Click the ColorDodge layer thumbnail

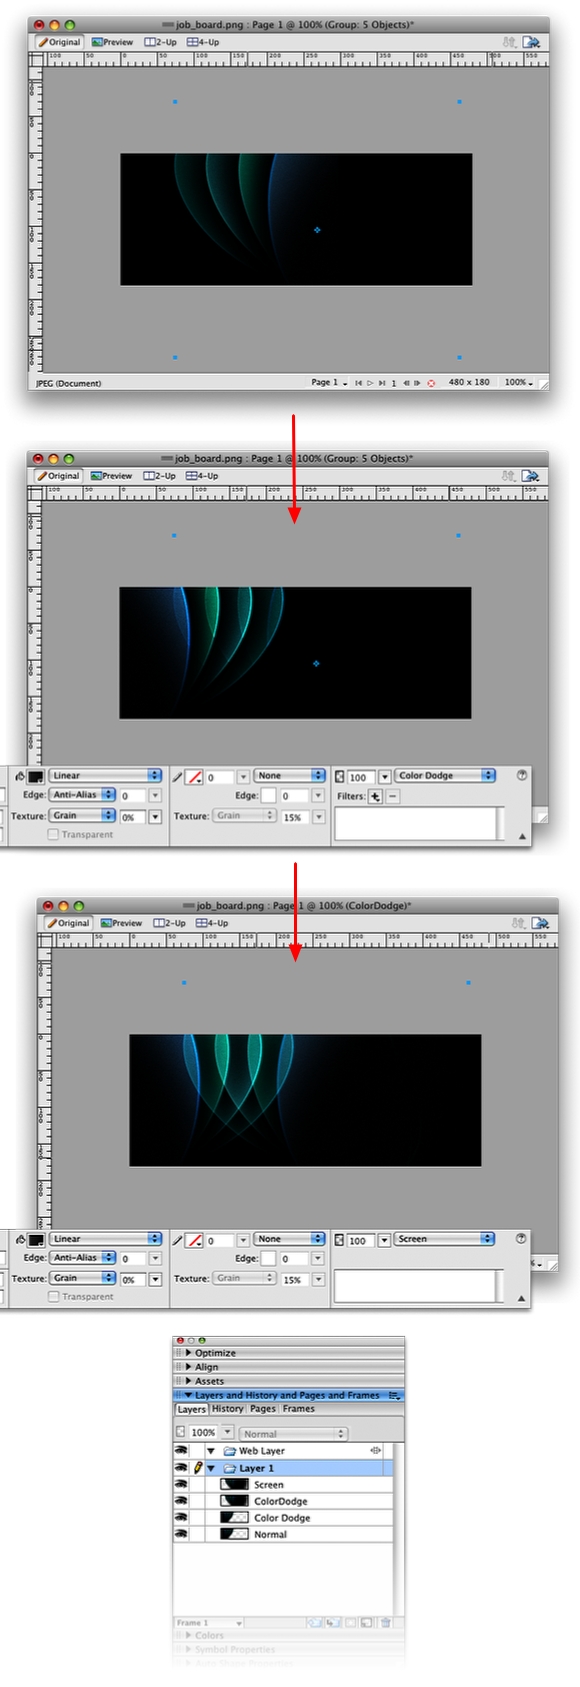pyautogui.click(x=234, y=1501)
